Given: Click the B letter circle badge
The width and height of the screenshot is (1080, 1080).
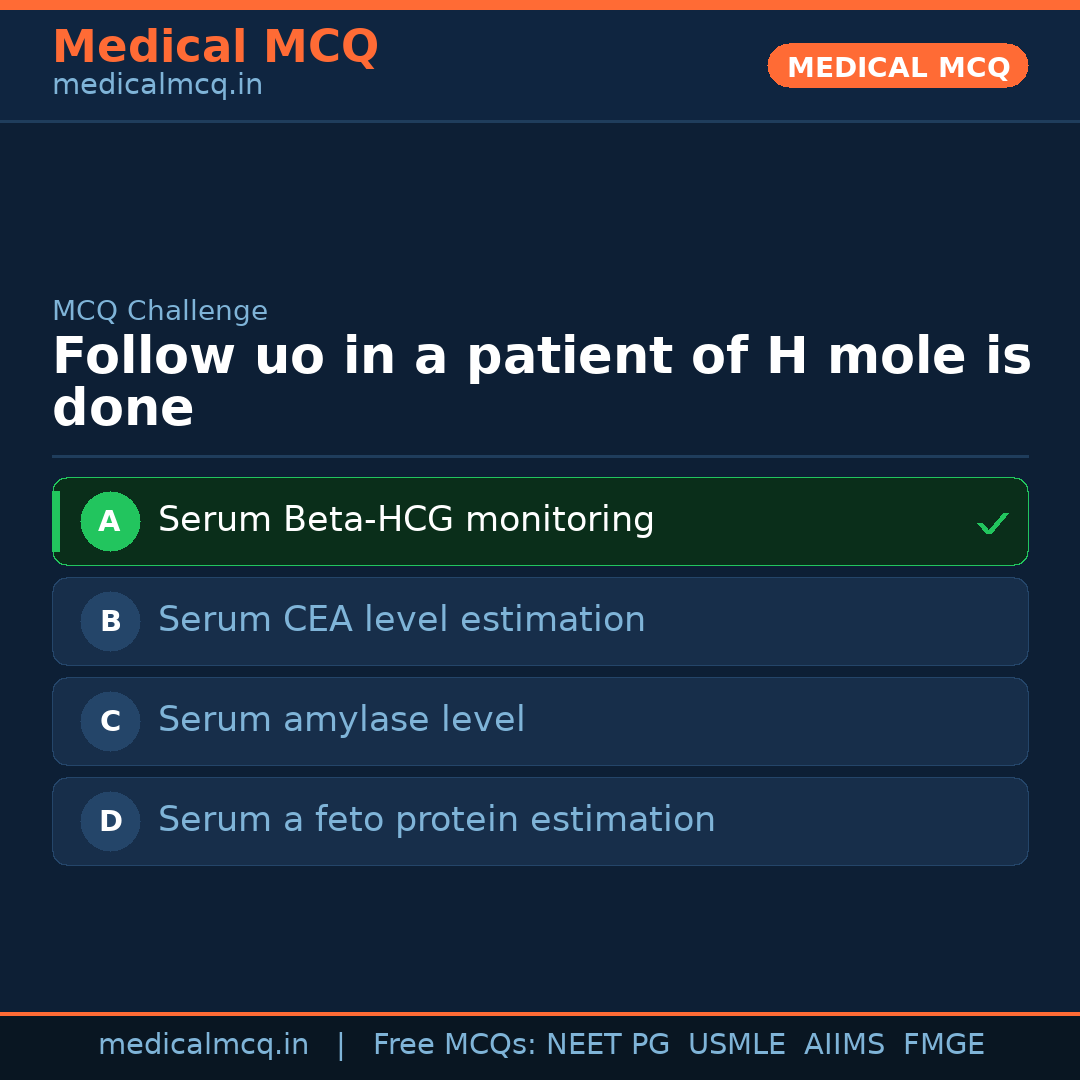Looking at the screenshot, I should pos(110,621).
